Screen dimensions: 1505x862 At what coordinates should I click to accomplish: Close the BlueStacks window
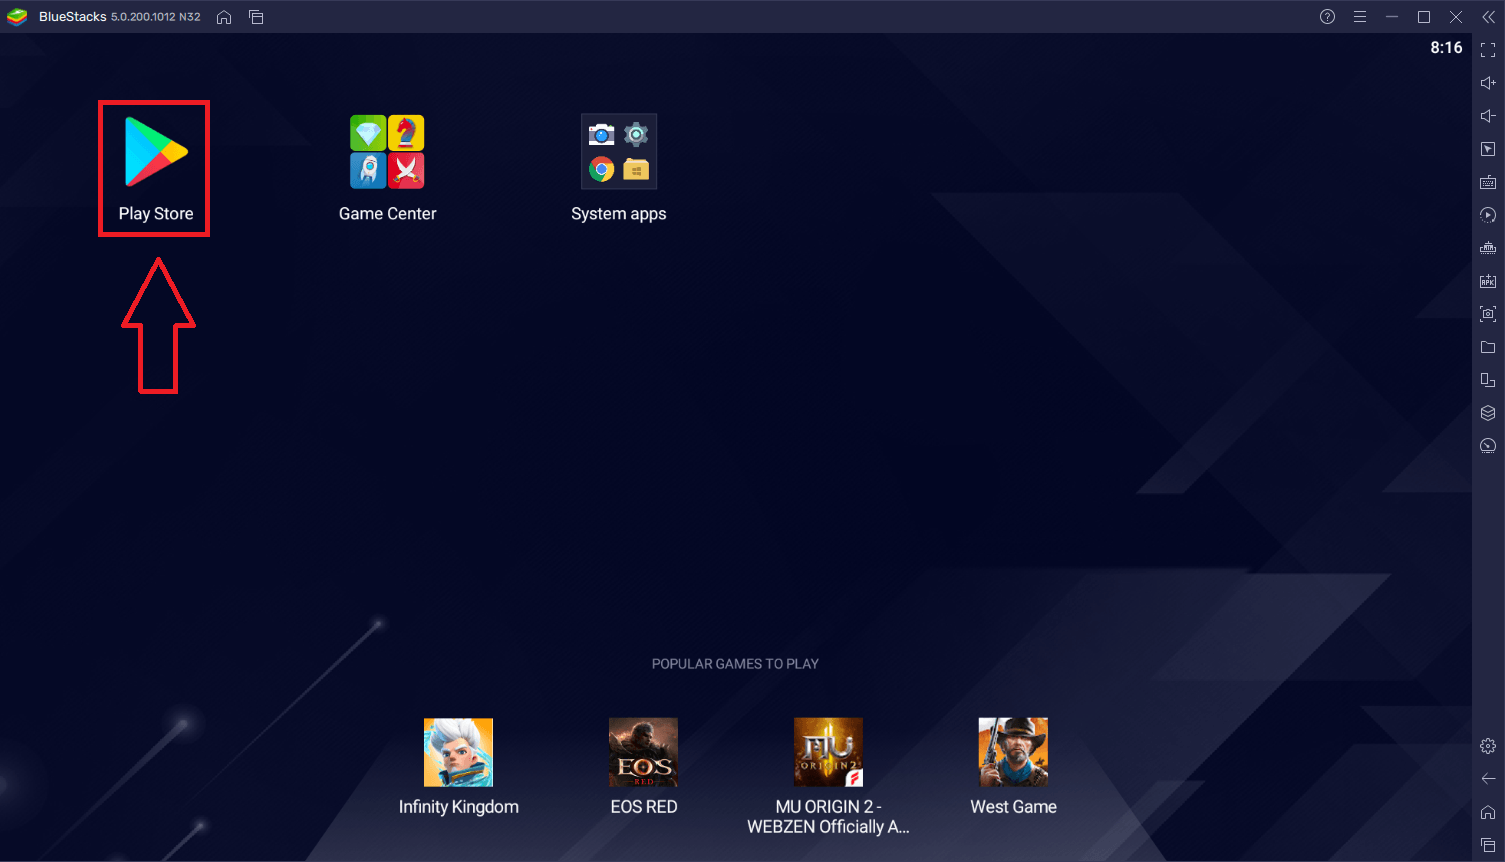click(1456, 17)
